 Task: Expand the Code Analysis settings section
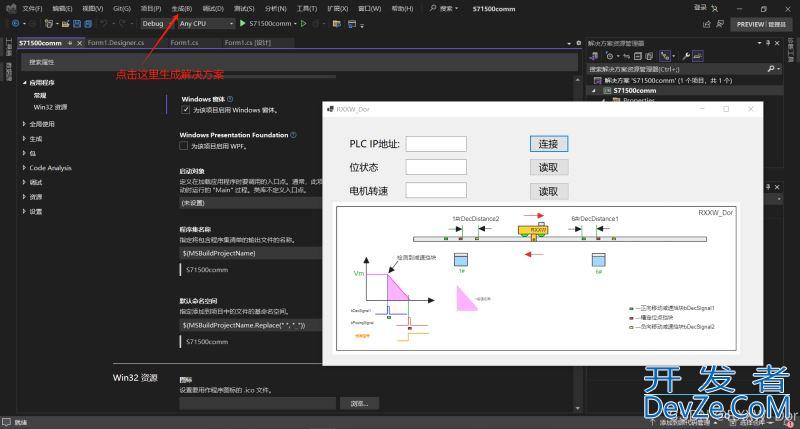click(24, 168)
